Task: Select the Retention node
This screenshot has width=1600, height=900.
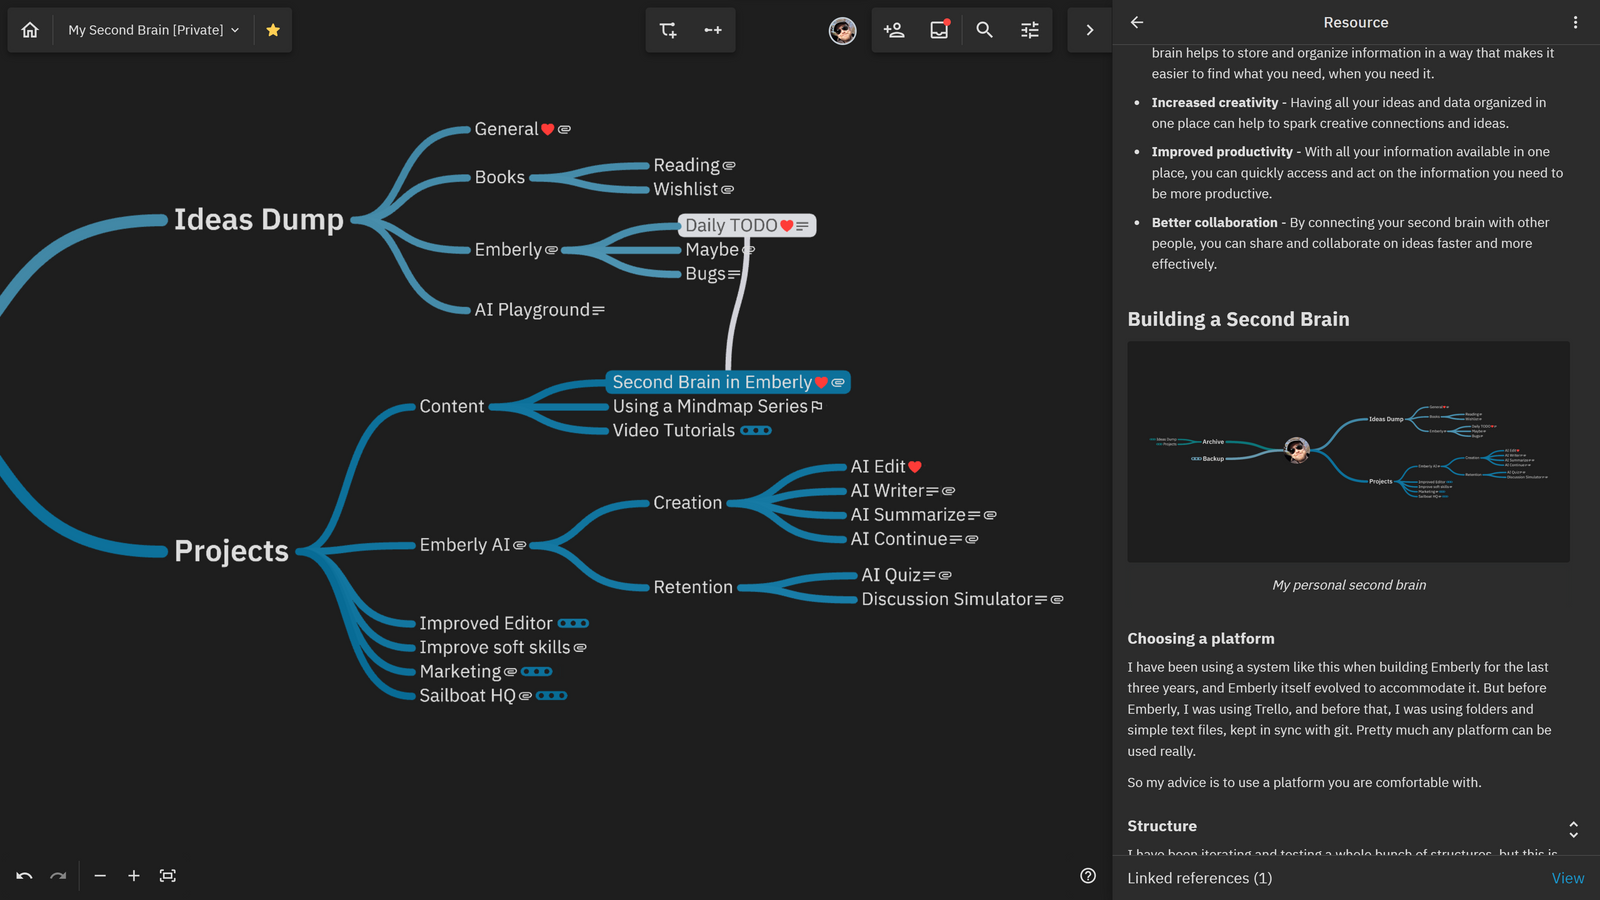Action: point(693,587)
